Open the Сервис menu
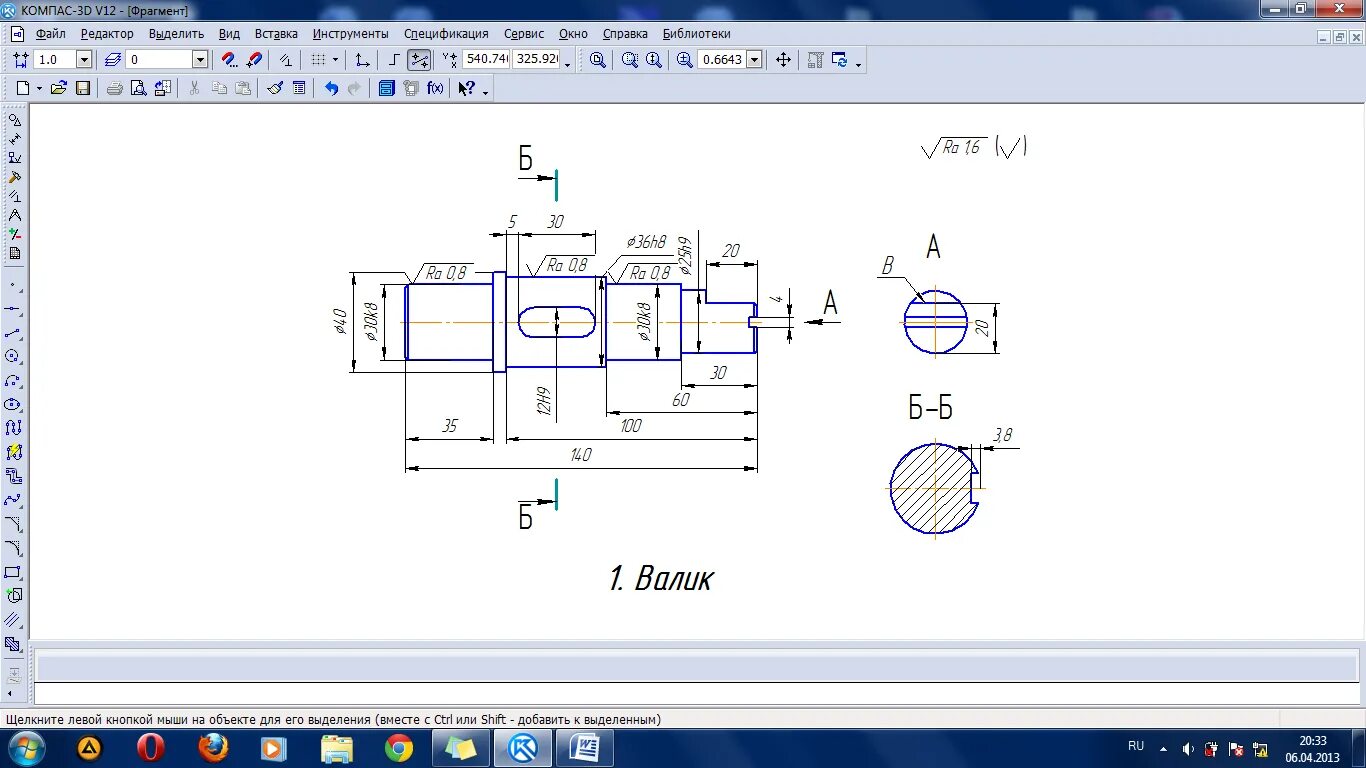 [524, 34]
